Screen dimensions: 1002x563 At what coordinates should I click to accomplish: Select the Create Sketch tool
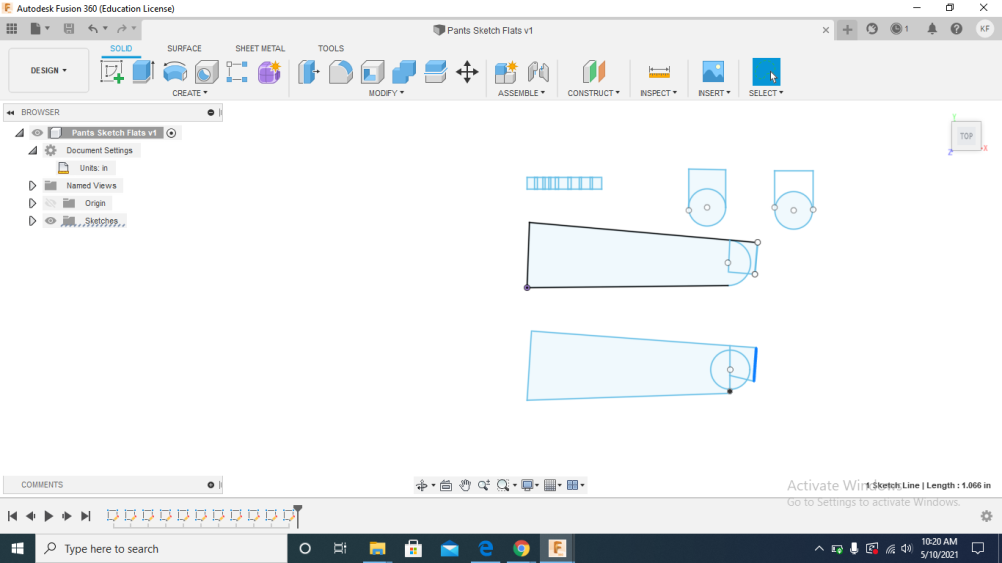(x=112, y=72)
